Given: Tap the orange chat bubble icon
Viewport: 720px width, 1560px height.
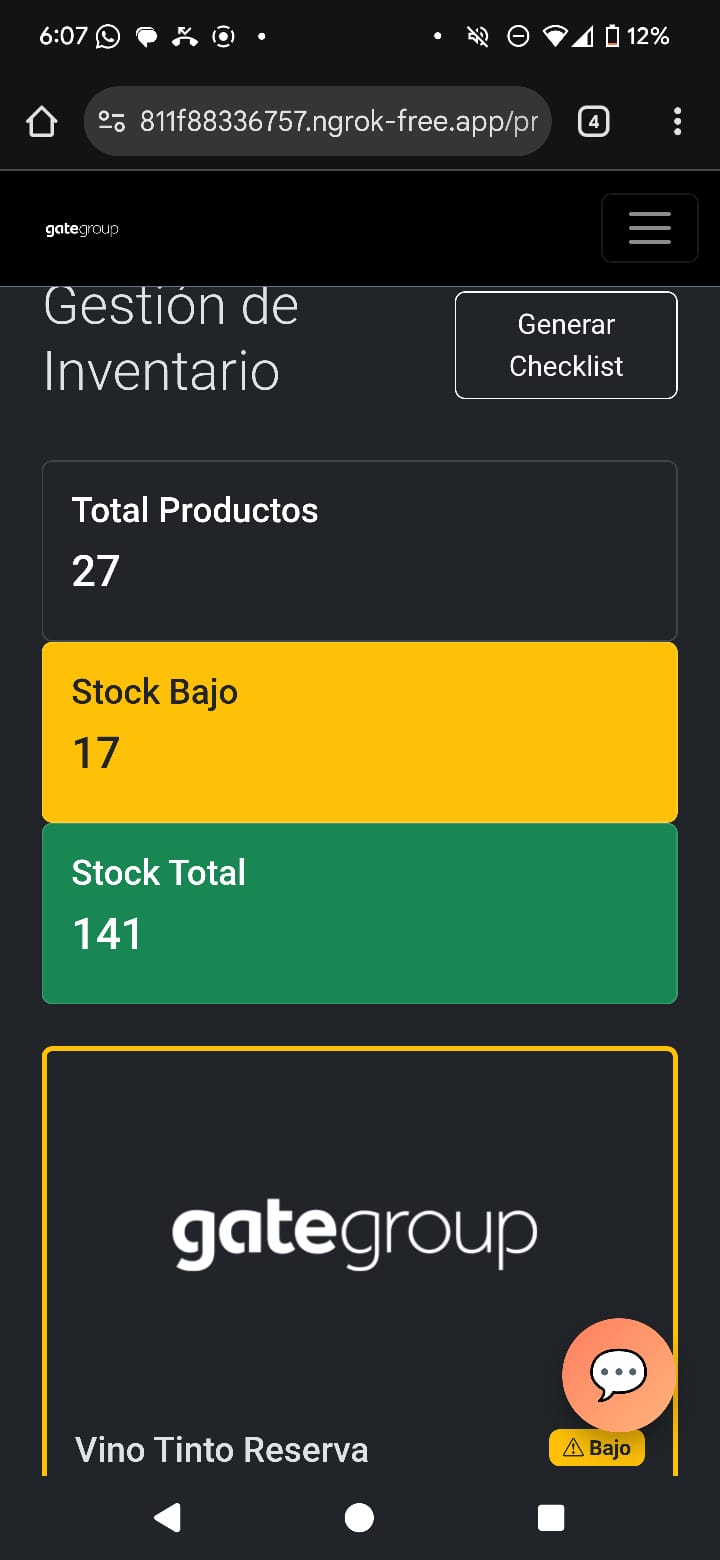Looking at the screenshot, I should pyautogui.click(x=618, y=1375).
